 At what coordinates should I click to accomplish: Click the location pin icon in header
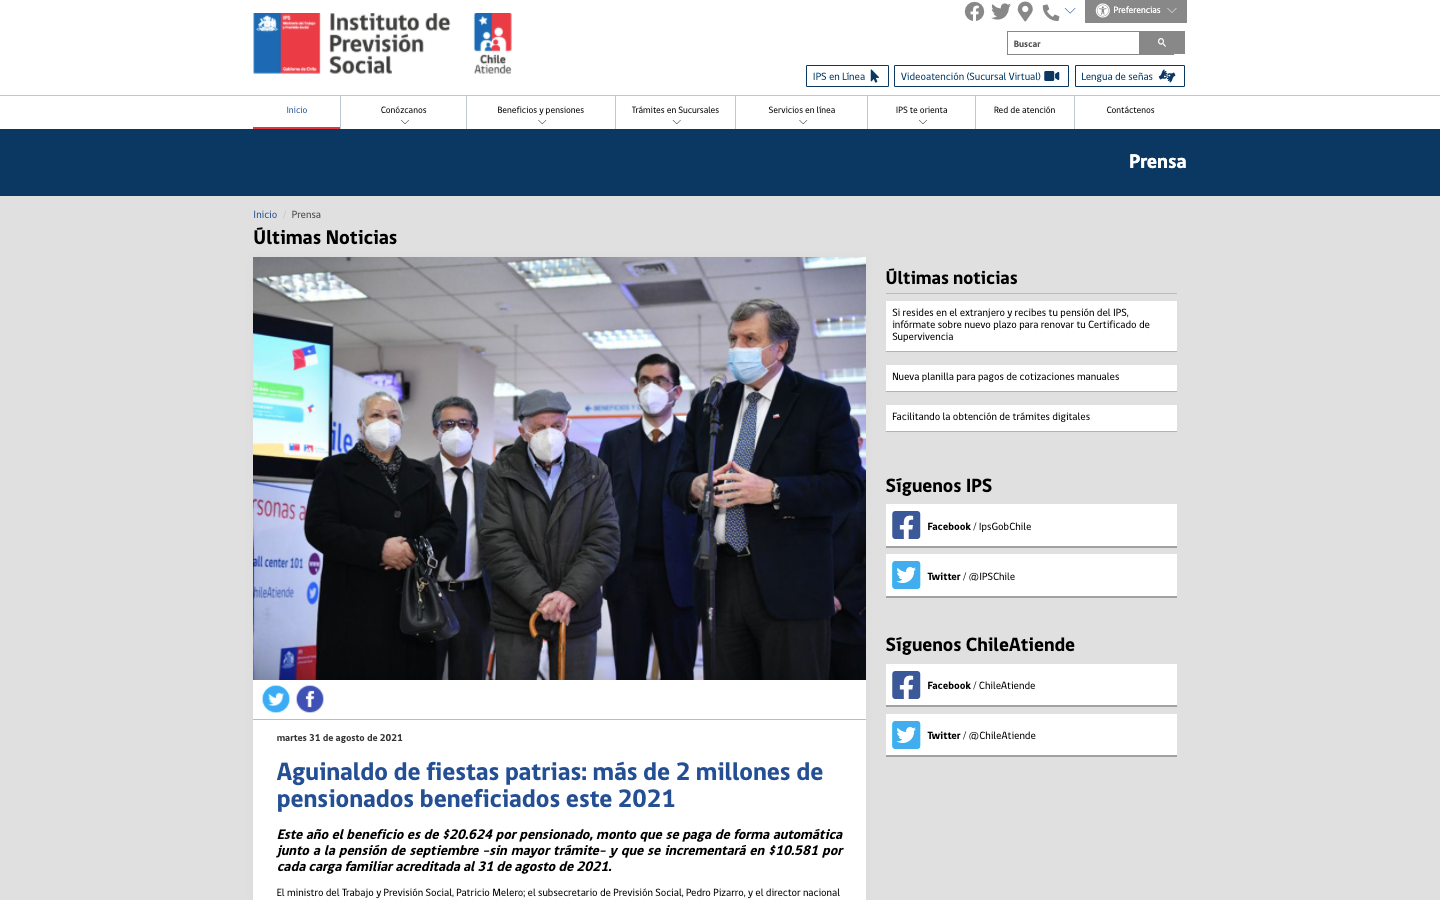coord(1025,12)
